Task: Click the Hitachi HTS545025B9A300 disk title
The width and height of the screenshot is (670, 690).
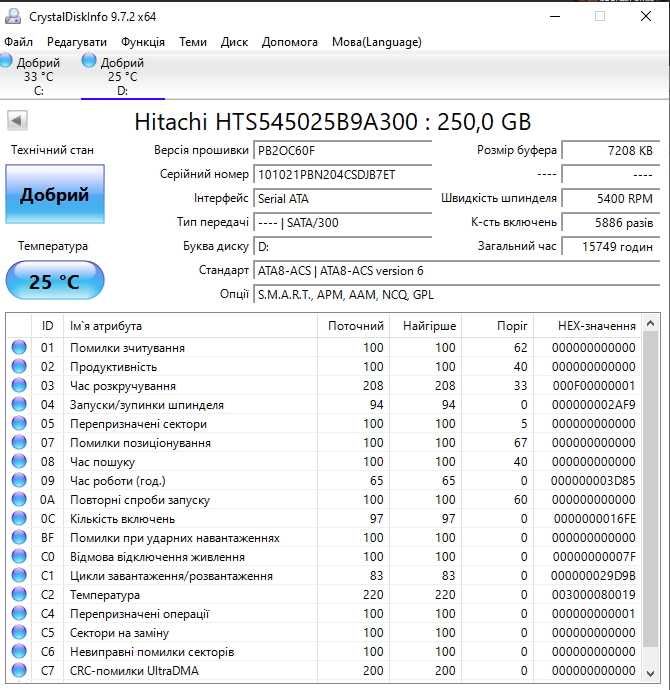Action: (332, 121)
